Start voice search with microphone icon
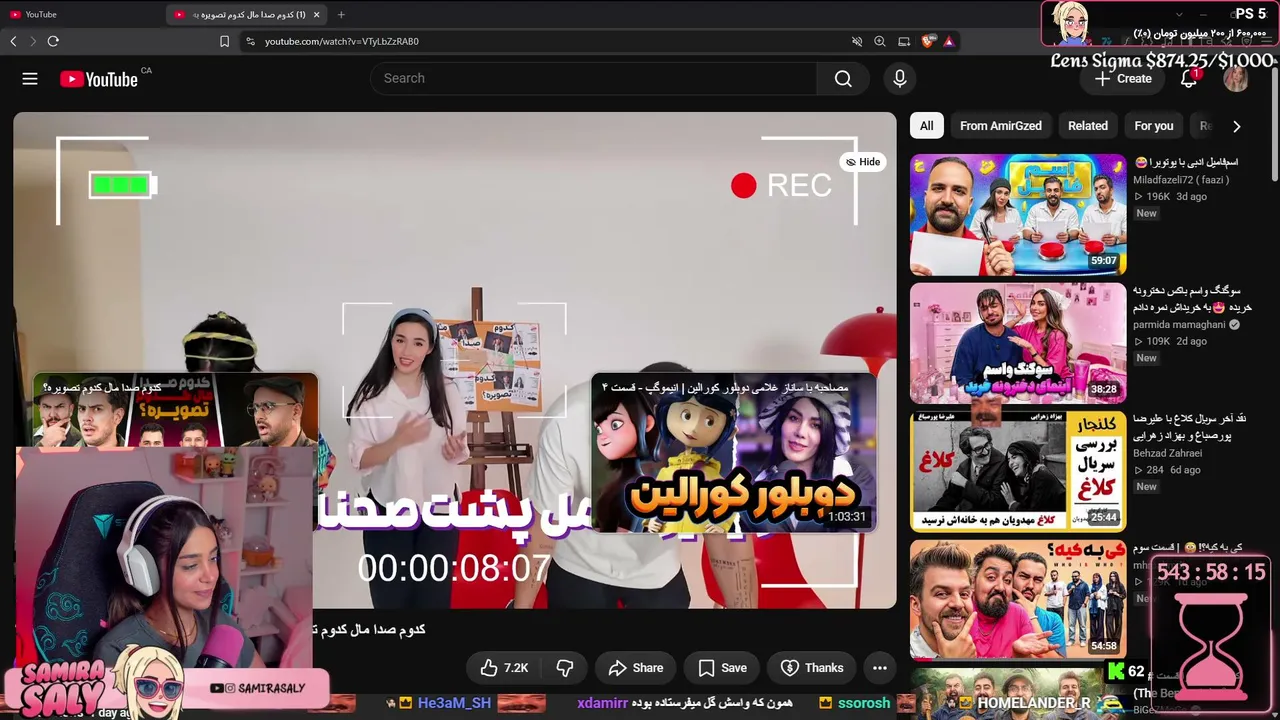 (x=900, y=79)
